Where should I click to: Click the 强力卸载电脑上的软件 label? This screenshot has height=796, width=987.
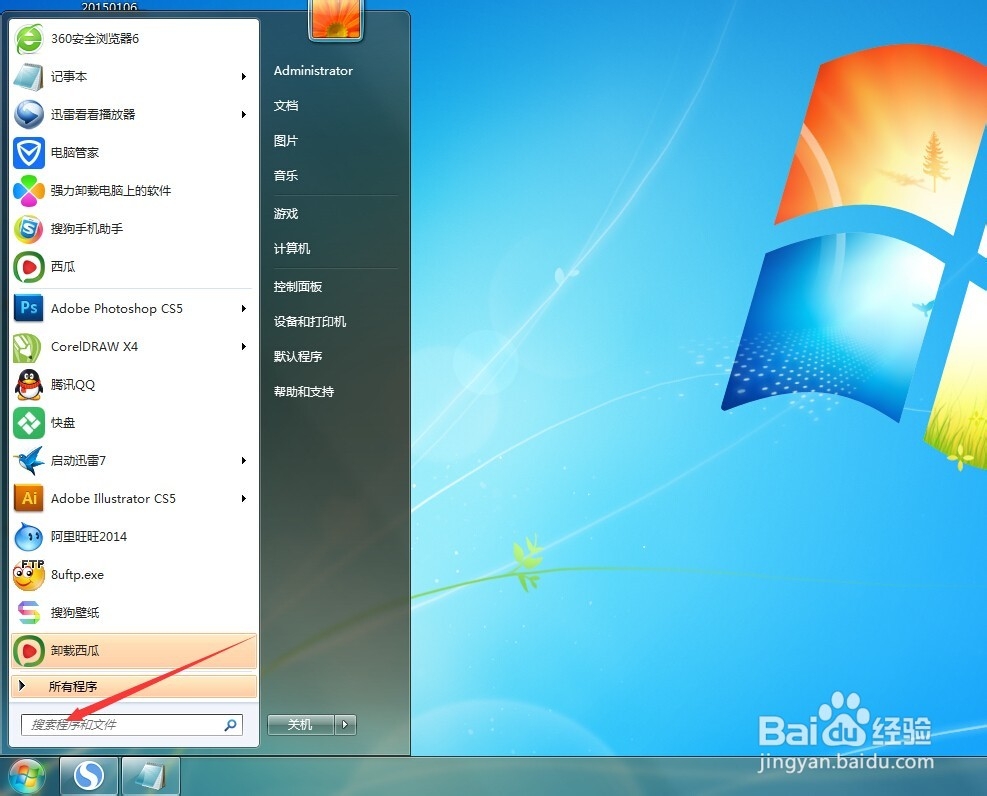111,191
